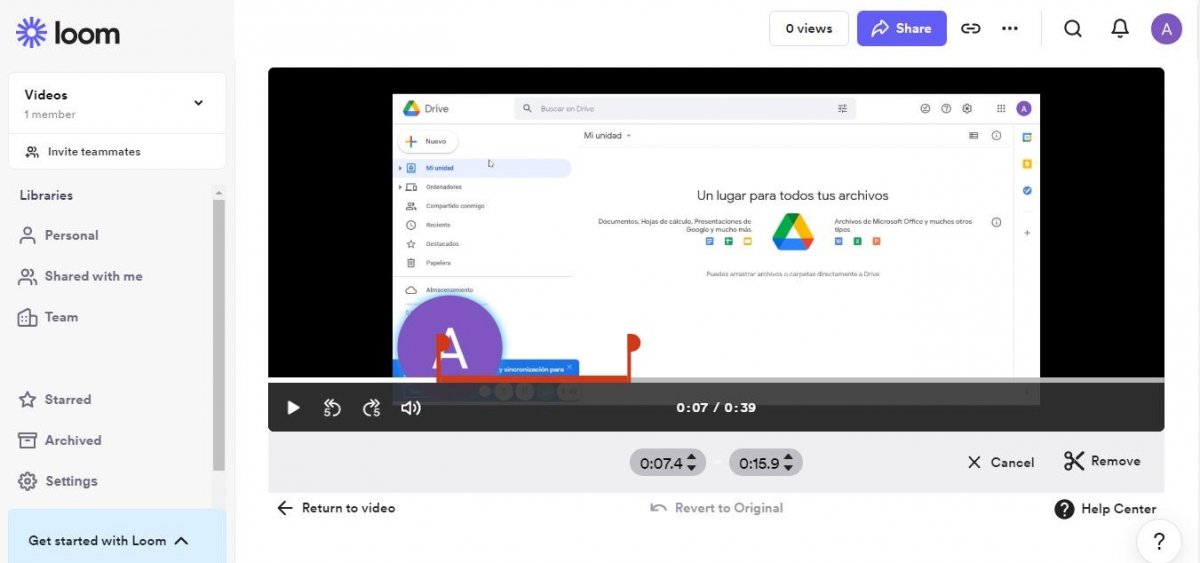Remove the selected clip section

[x=1102, y=461]
